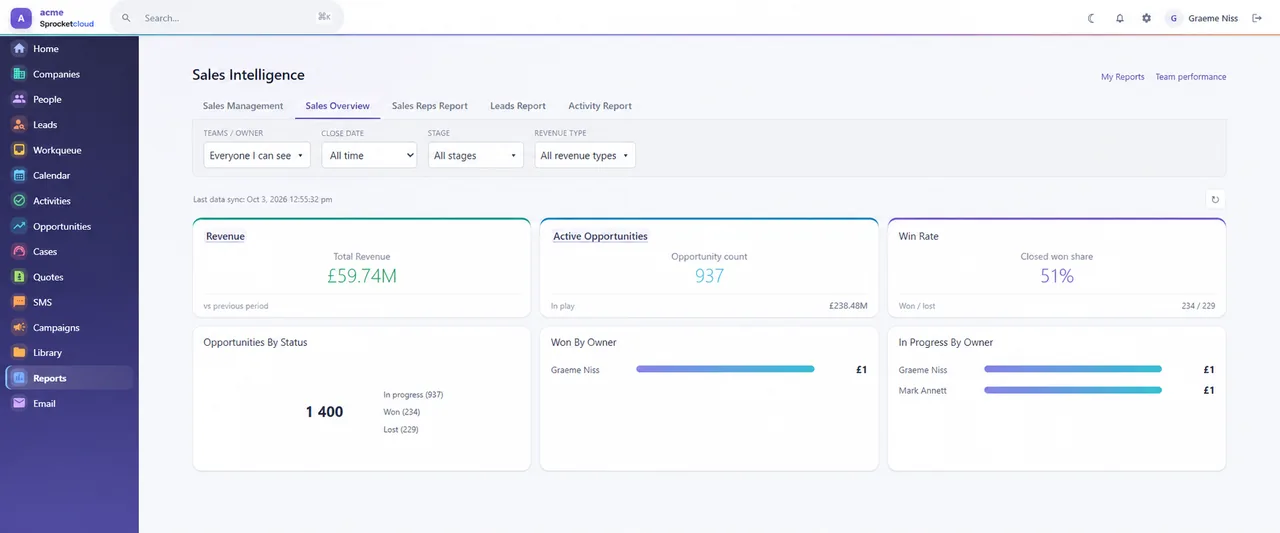Select the Sales Overview tab
This screenshot has height=533, width=1280.
tap(338, 106)
